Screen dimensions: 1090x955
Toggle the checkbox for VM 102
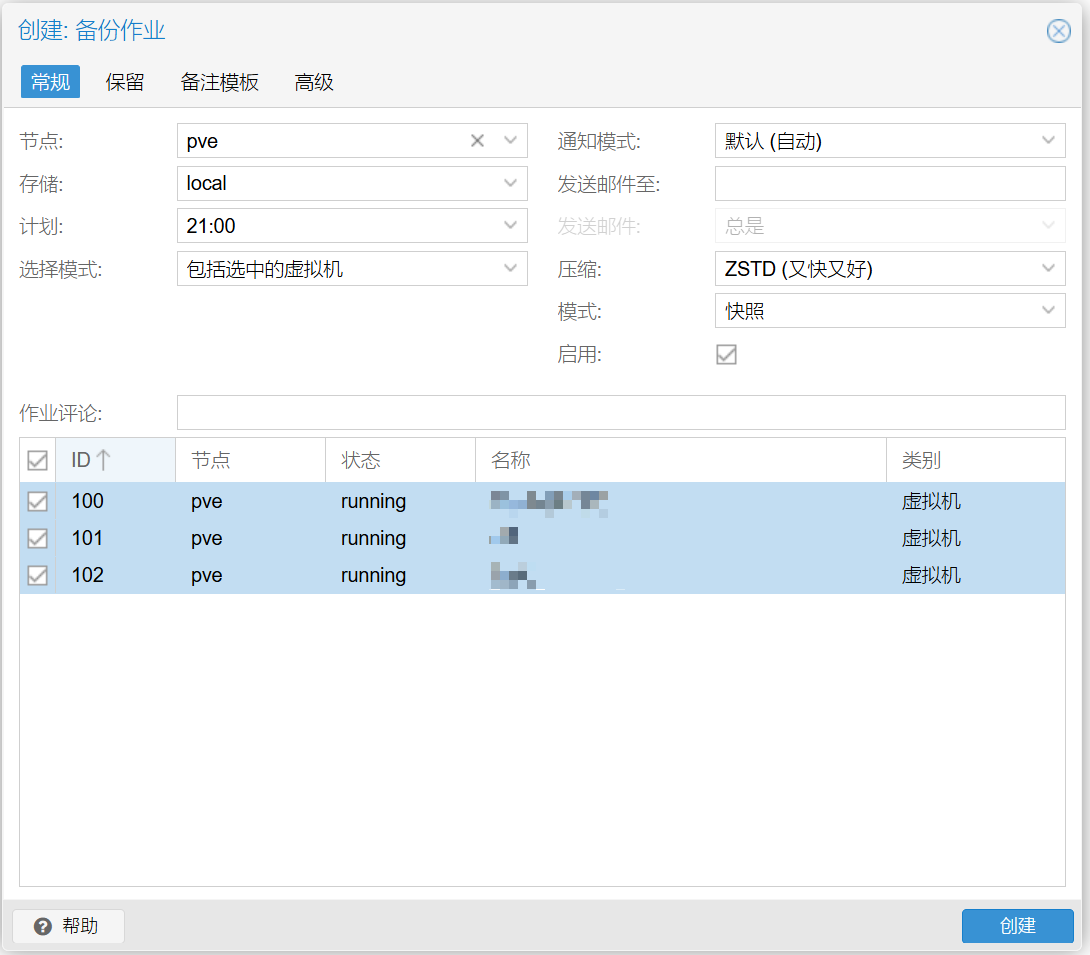click(37, 575)
